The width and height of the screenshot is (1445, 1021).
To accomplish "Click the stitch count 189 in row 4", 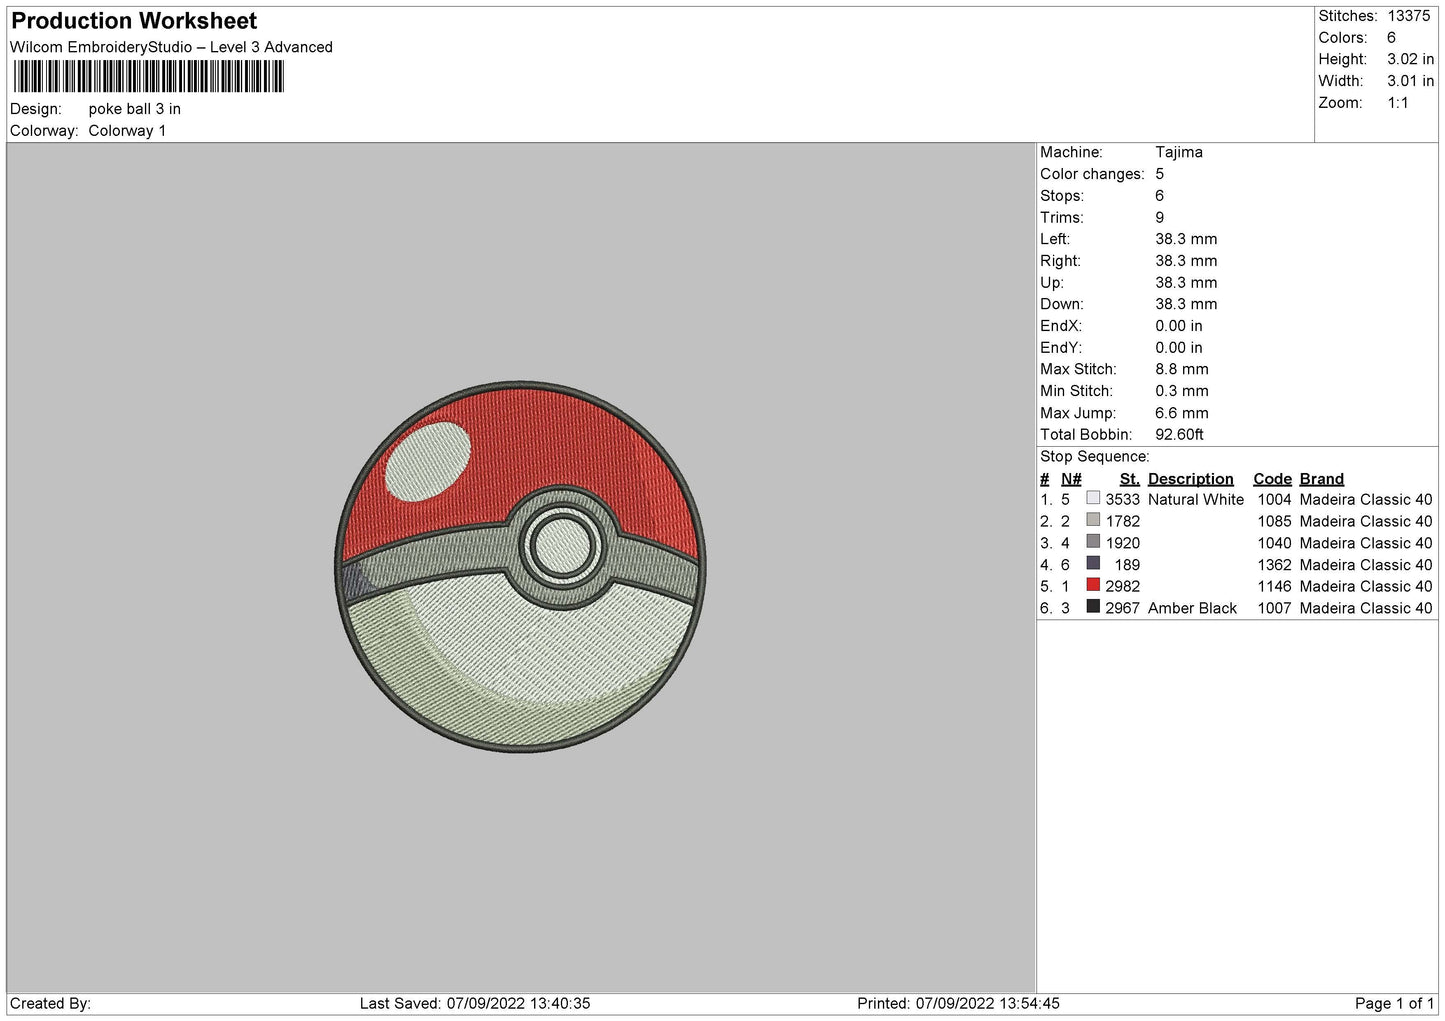I will tap(1127, 564).
